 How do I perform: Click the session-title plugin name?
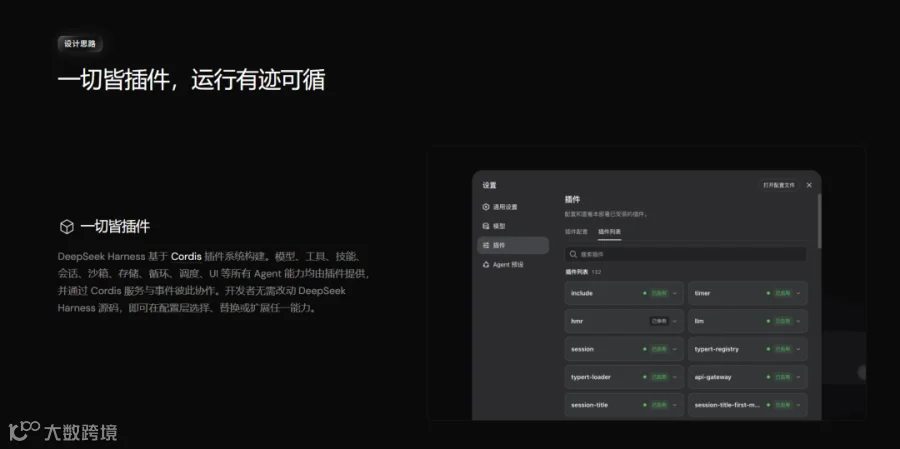tap(589, 405)
